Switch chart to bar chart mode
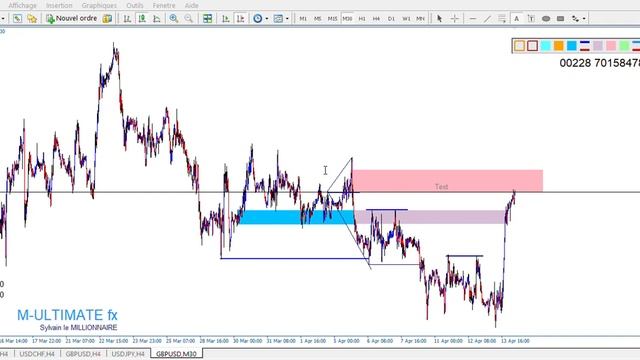The width and height of the screenshot is (640, 360). 127,18
